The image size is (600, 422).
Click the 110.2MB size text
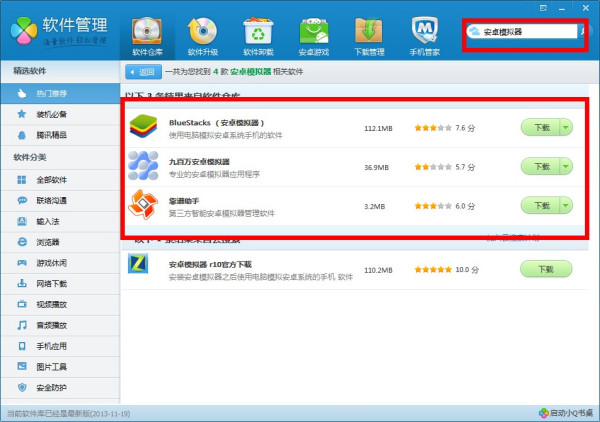tap(378, 270)
